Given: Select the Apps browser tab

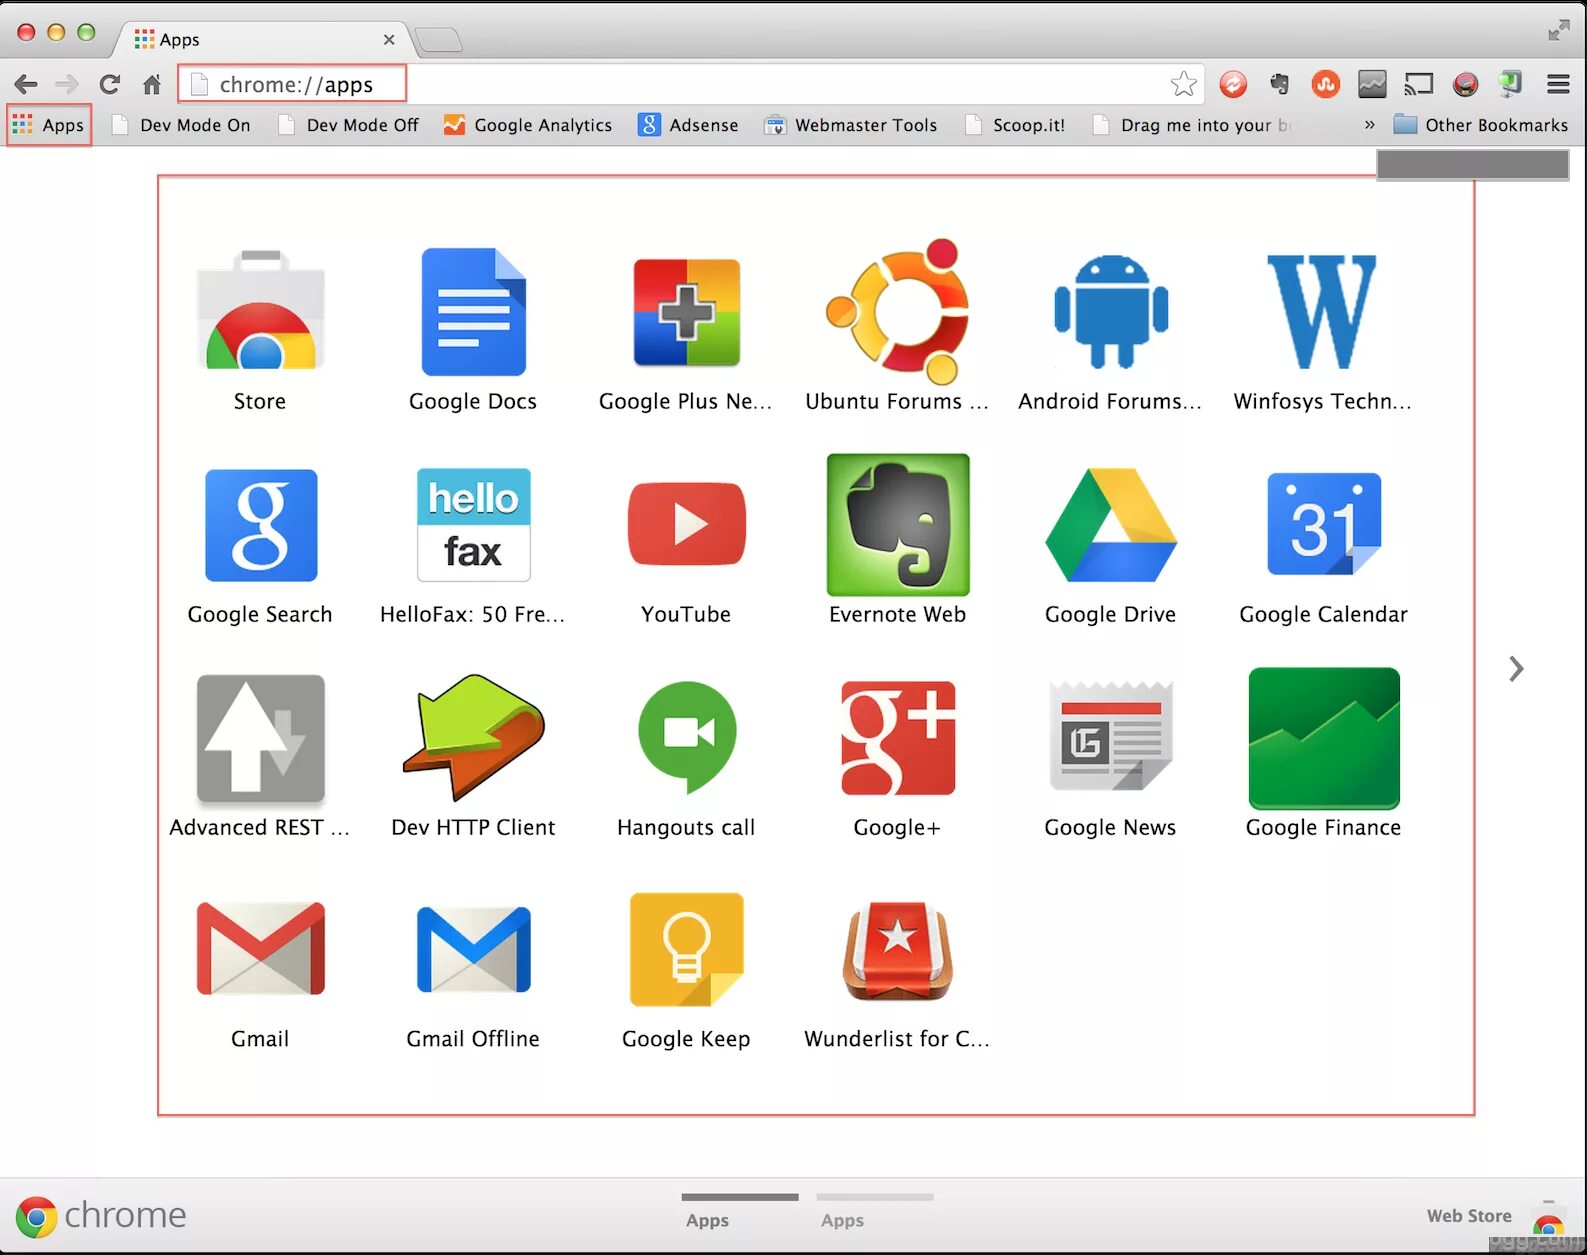Looking at the screenshot, I should coord(262,40).
